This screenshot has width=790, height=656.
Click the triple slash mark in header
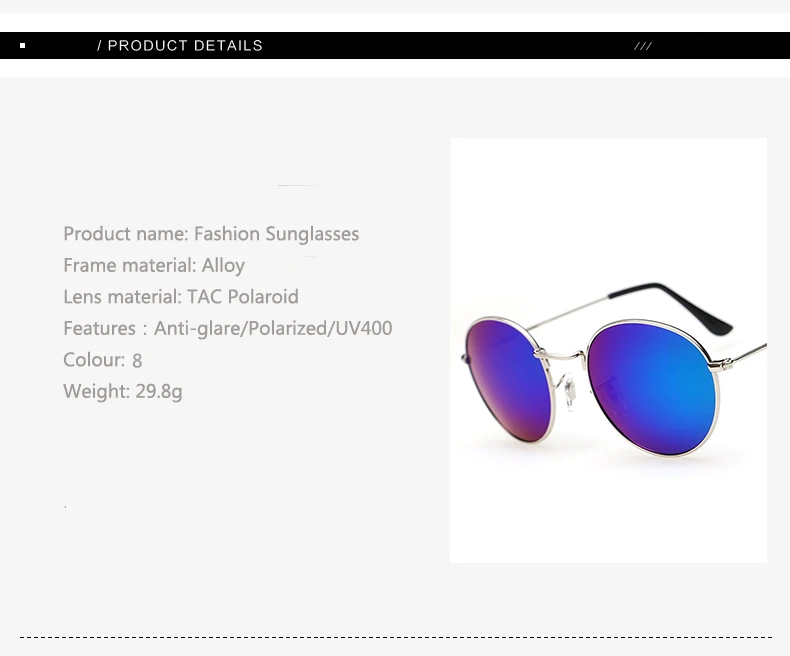[x=642, y=46]
